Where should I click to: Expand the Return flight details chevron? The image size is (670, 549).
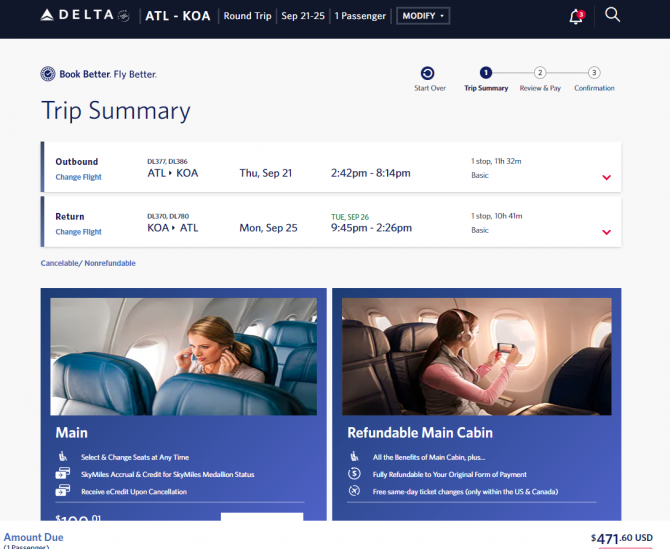point(606,232)
